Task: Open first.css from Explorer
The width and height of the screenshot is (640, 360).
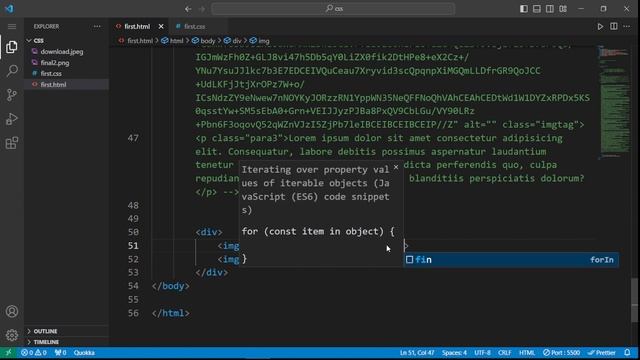Action: click(51, 73)
